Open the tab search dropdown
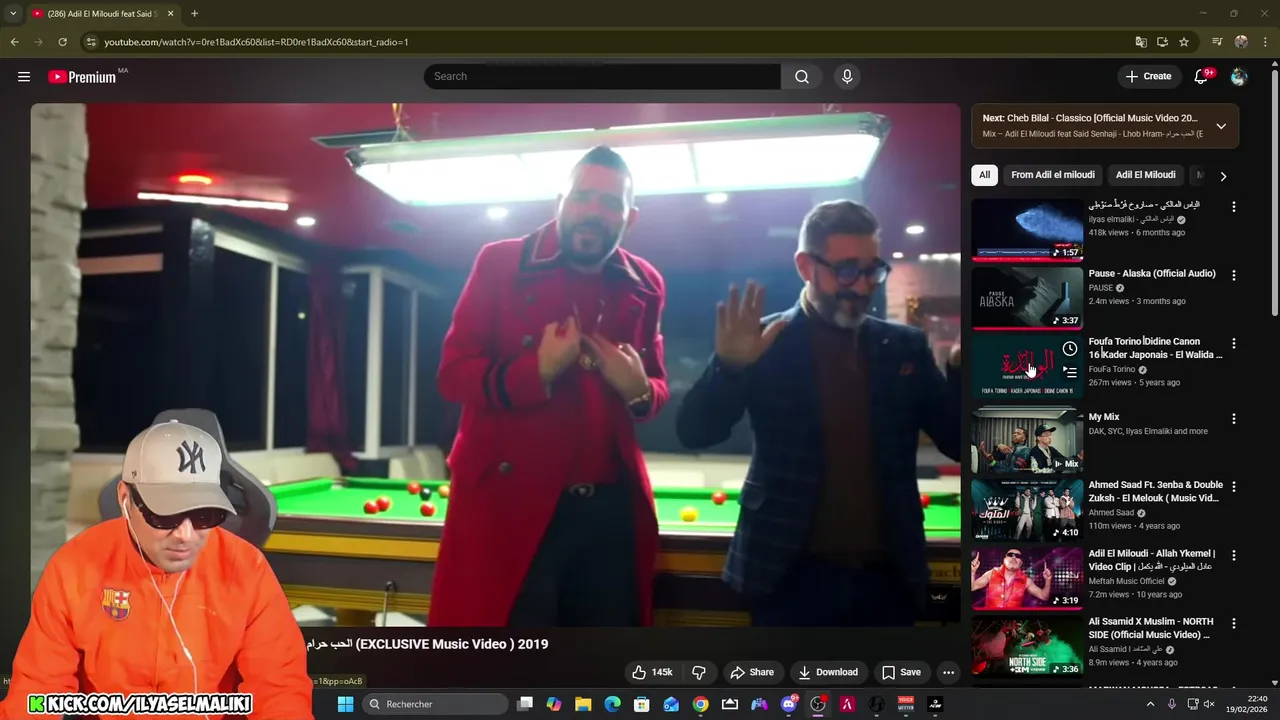Image resolution: width=1280 pixels, height=720 pixels. (x=13, y=14)
